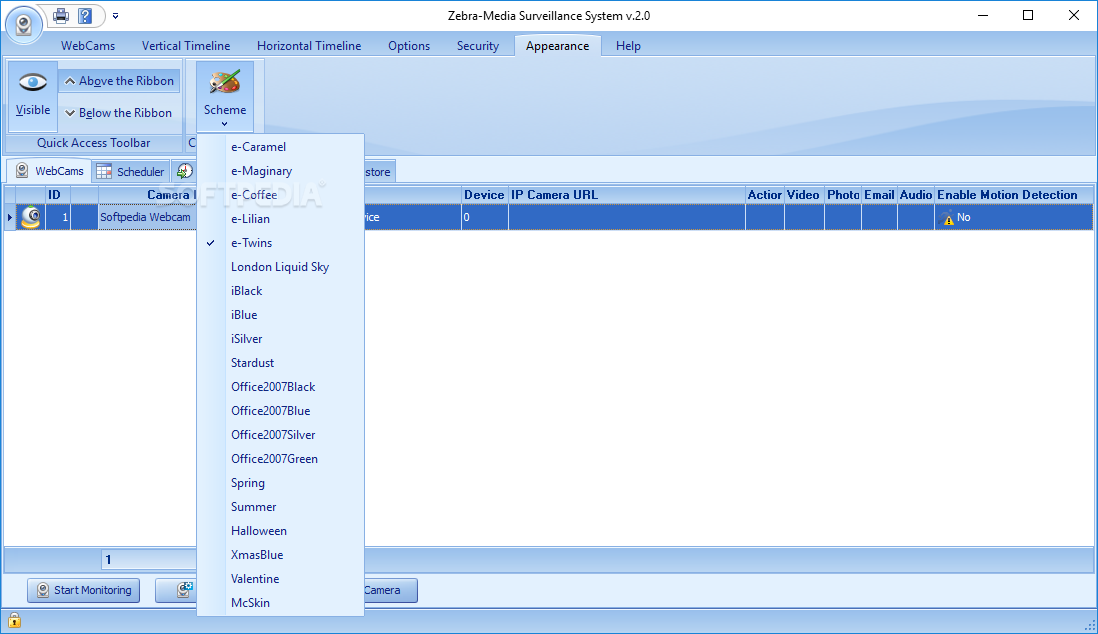Select Below the Ribbon option
This screenshot has width=1098, height=634.
(119, 113)
